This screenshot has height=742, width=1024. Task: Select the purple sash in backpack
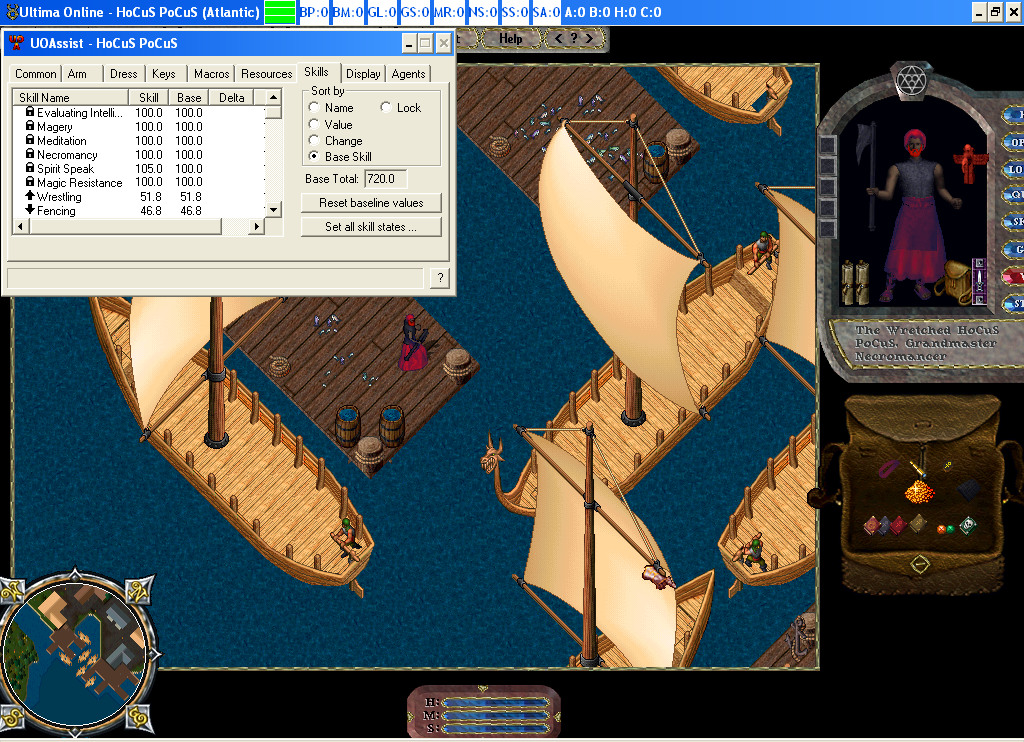click(889, 469)
